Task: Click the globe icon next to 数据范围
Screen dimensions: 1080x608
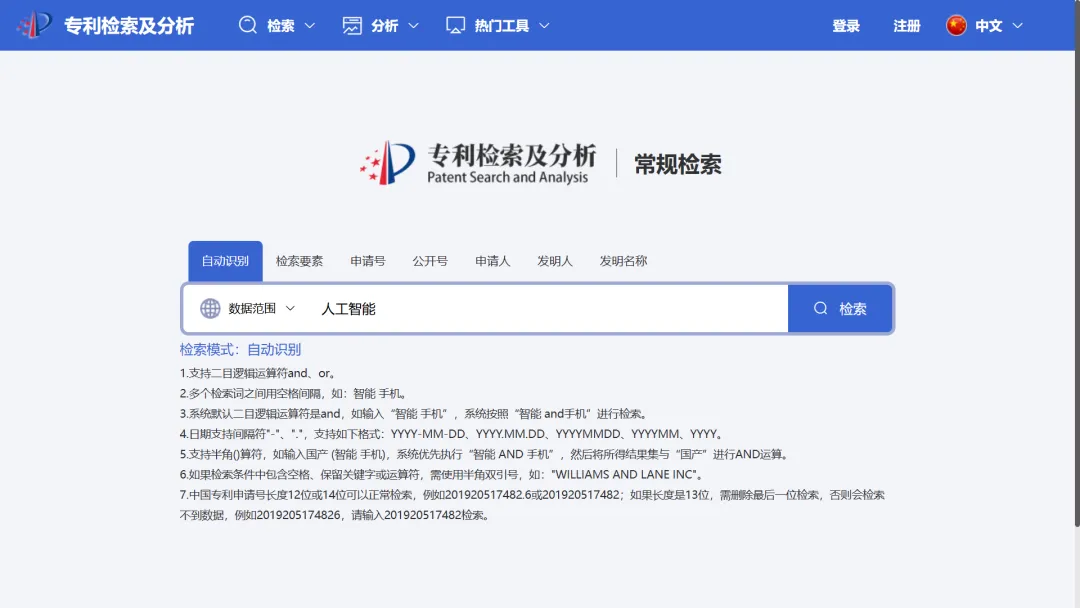Action: pos(210,308)
